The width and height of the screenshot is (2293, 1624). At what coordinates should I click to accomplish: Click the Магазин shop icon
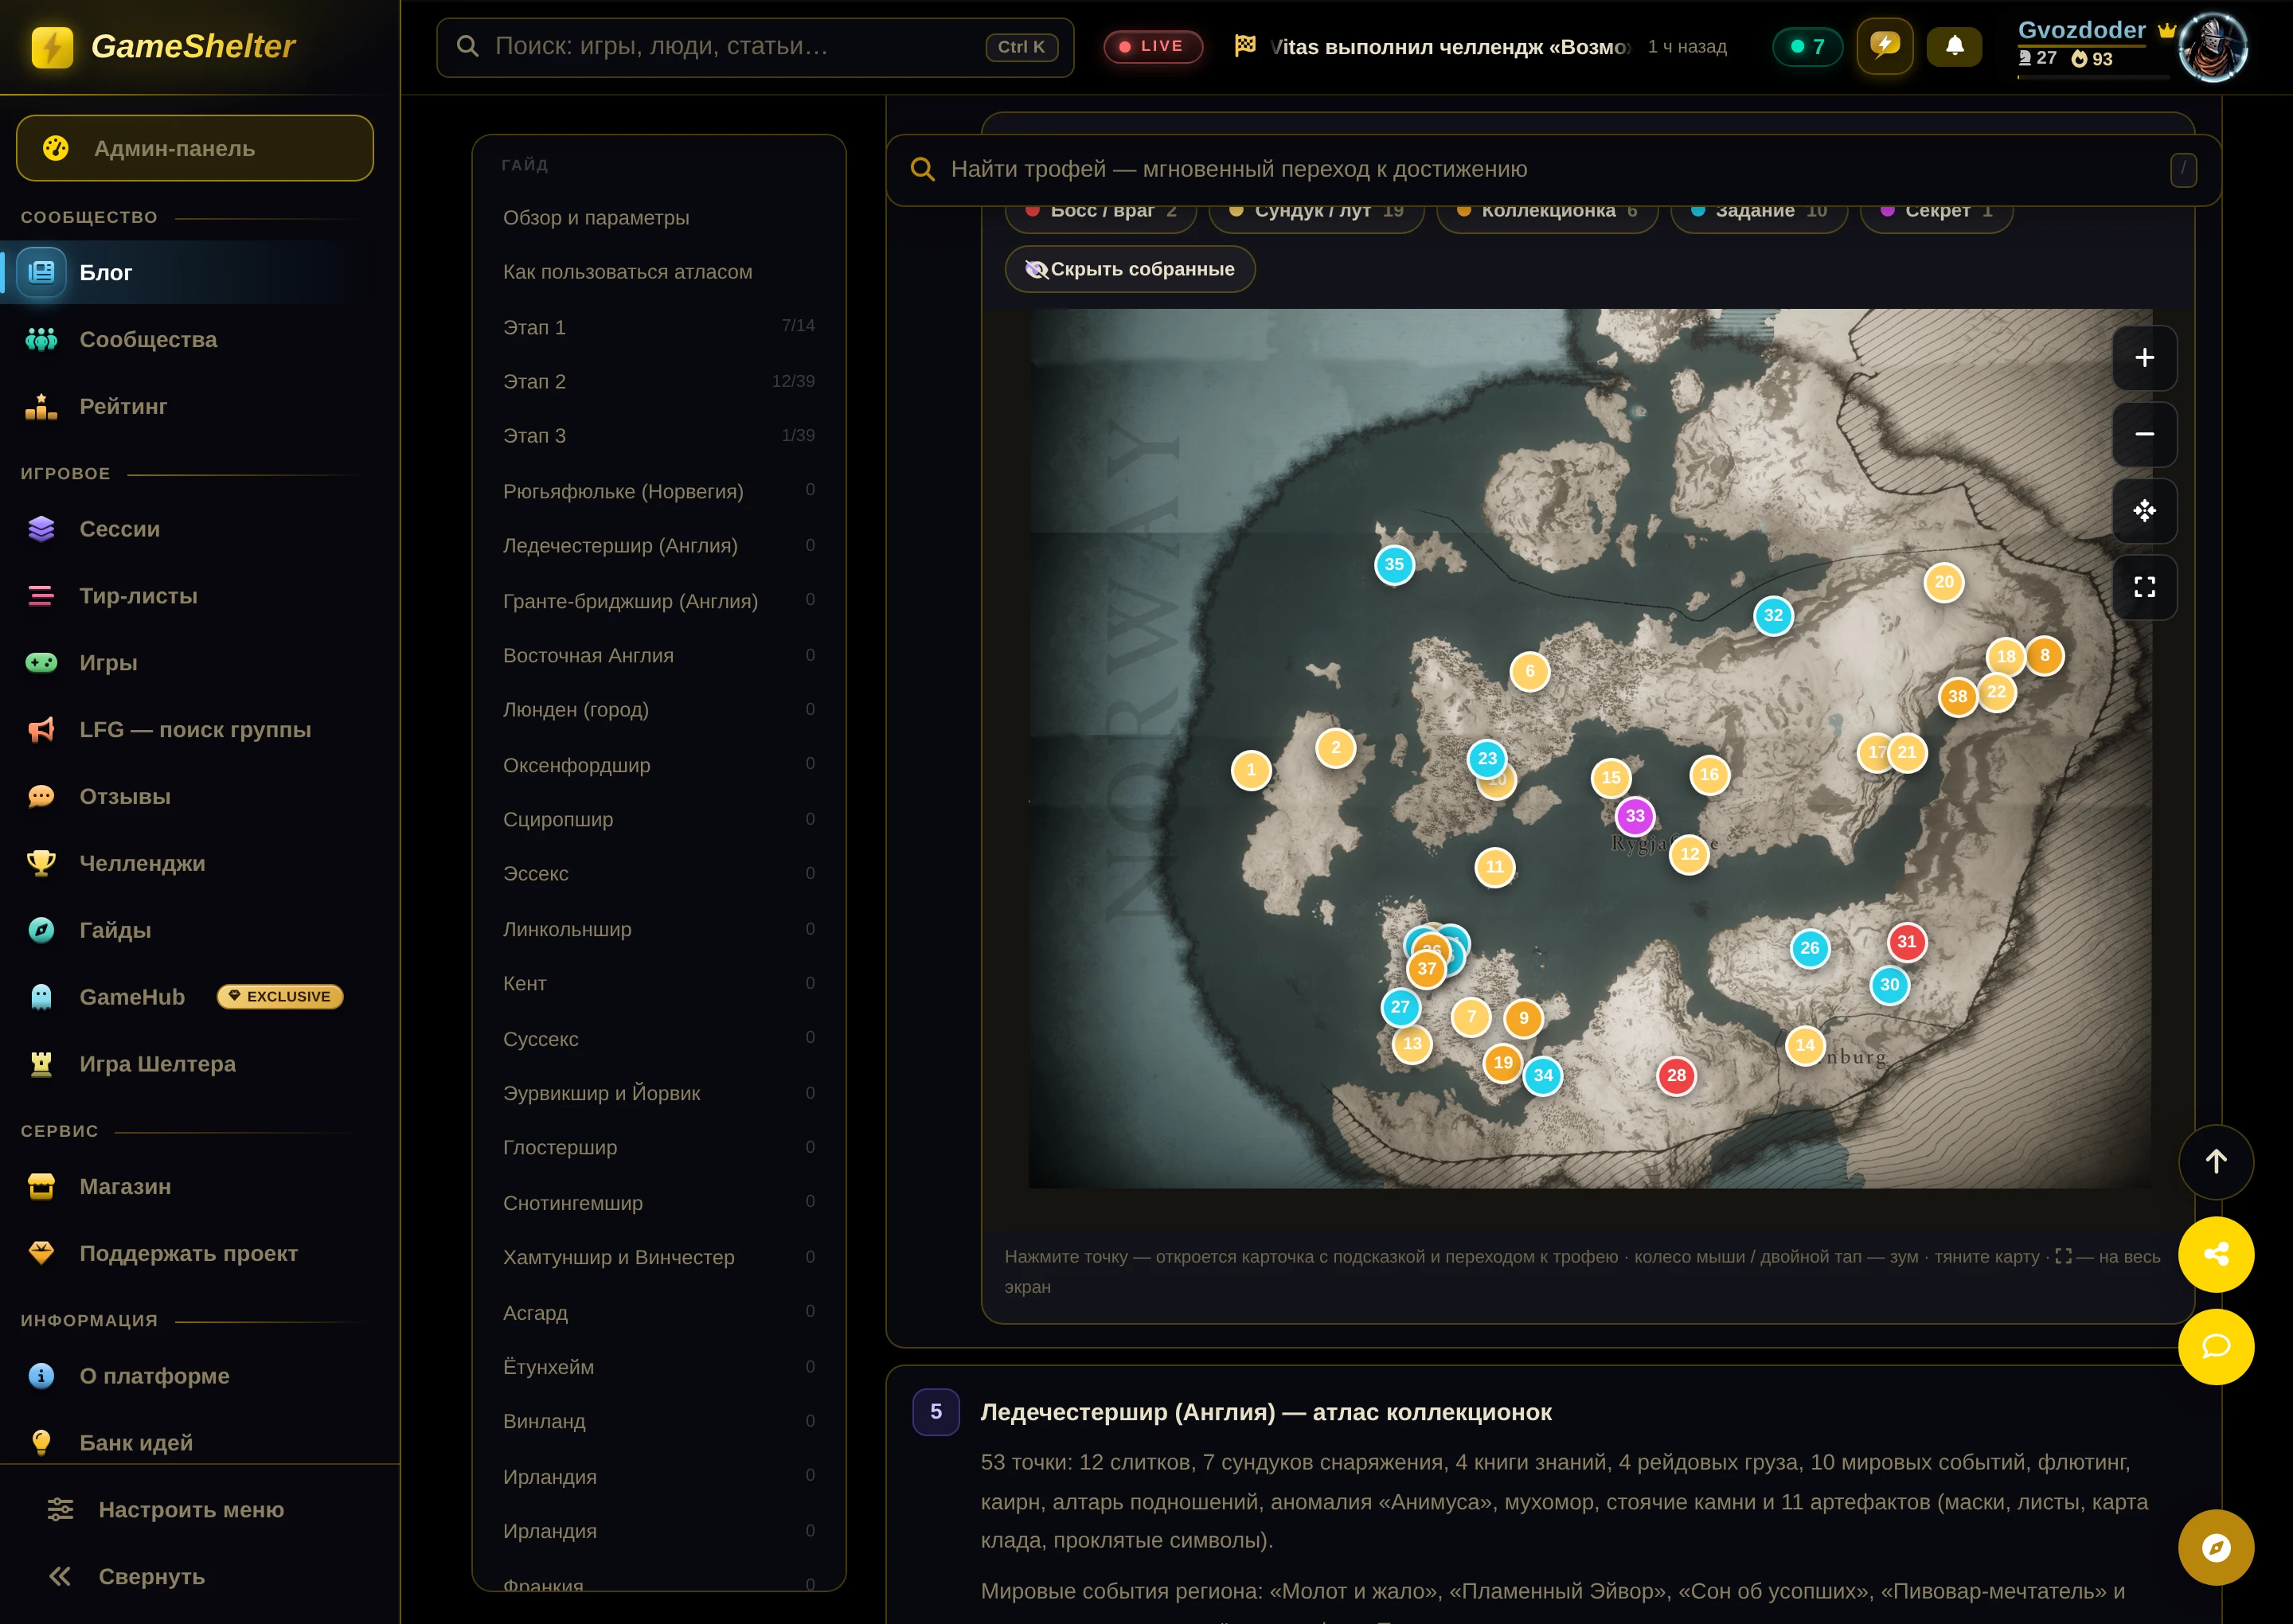click(x=41, y=1187)
